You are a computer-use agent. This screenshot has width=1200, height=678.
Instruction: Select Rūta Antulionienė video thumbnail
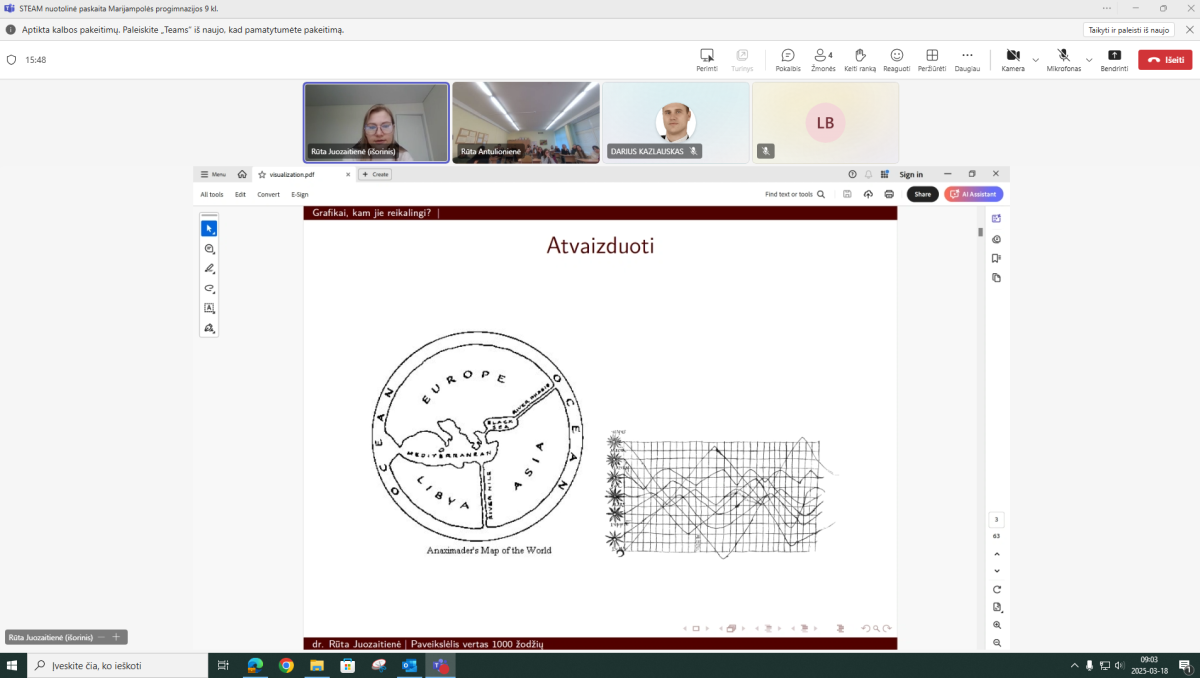pos(526,122)
